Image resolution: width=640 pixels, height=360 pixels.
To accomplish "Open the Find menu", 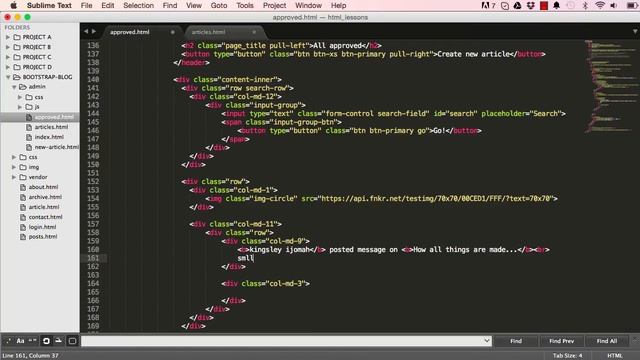I will point(170,6).
